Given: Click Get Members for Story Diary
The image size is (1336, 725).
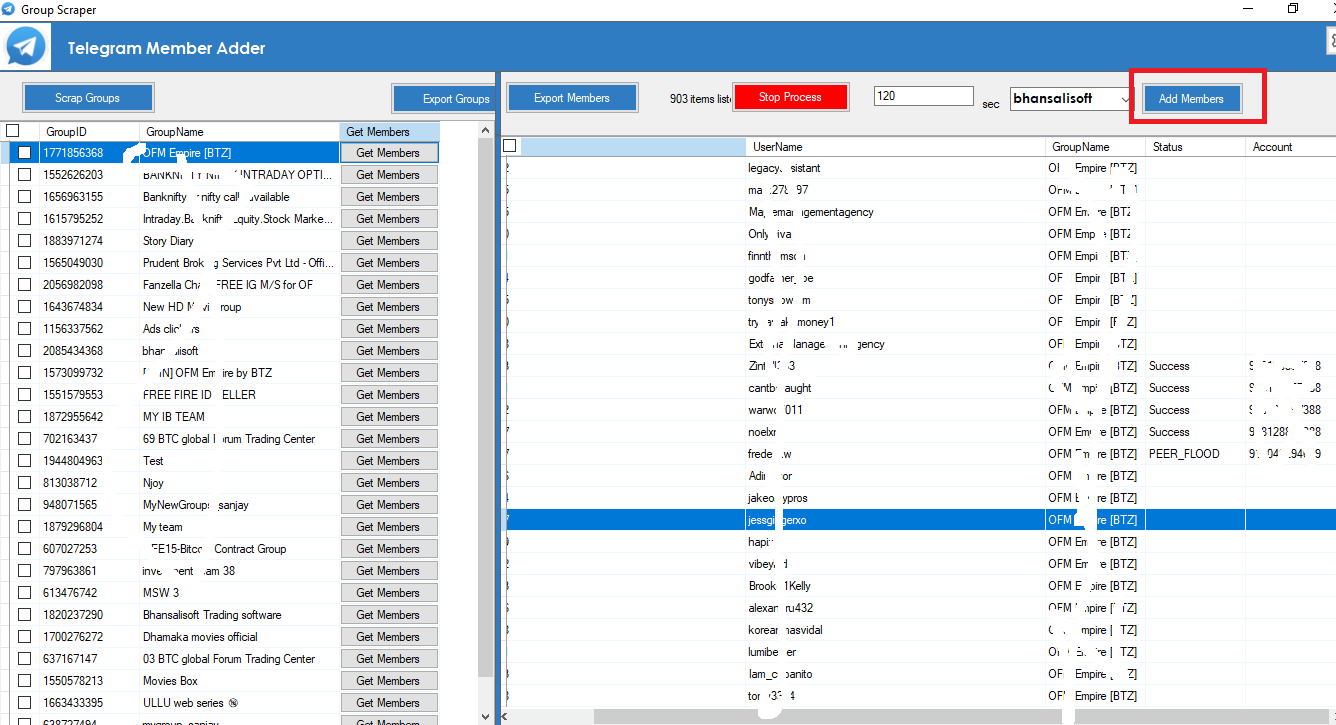Looking at the screenshot, I should [x=389, y=241].
